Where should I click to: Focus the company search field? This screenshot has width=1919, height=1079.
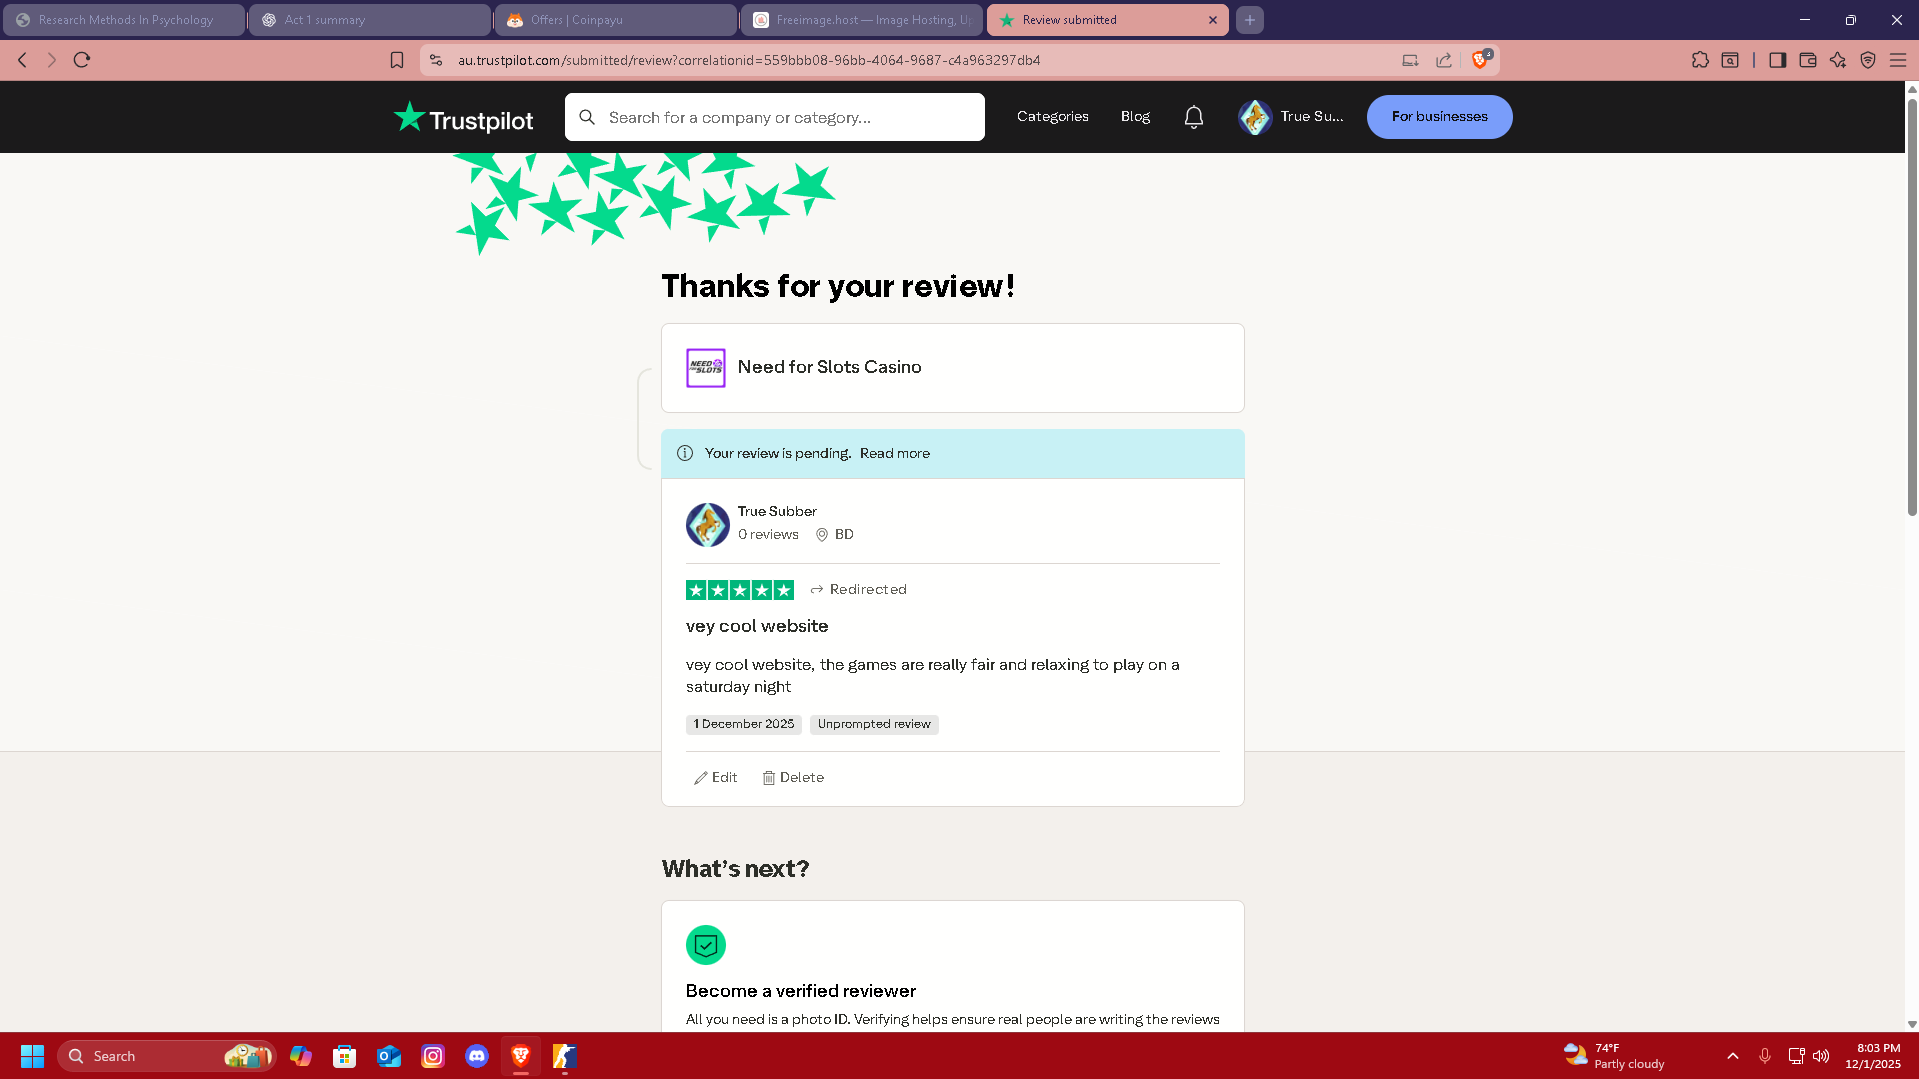pyautogui.click(x=775, y=117)
